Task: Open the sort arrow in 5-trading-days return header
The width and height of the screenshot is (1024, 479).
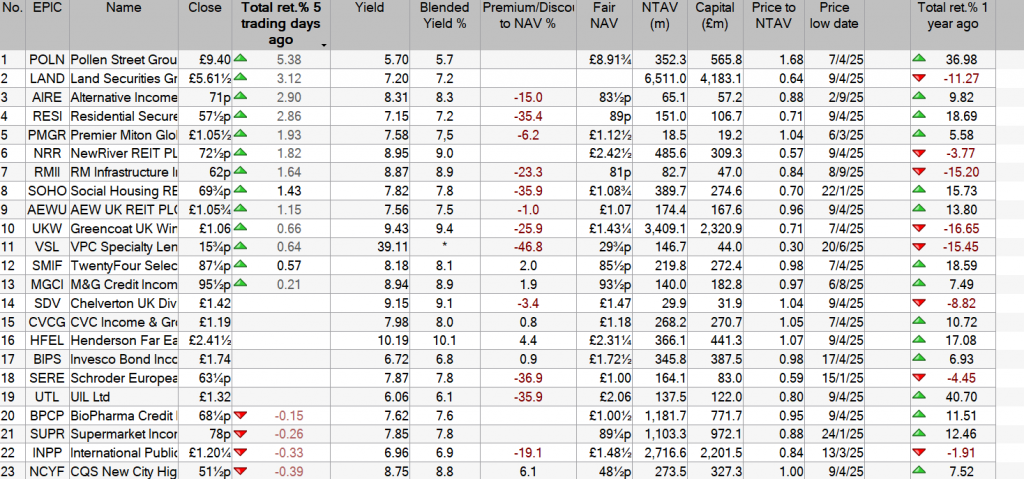Action: tap(323, 44)
